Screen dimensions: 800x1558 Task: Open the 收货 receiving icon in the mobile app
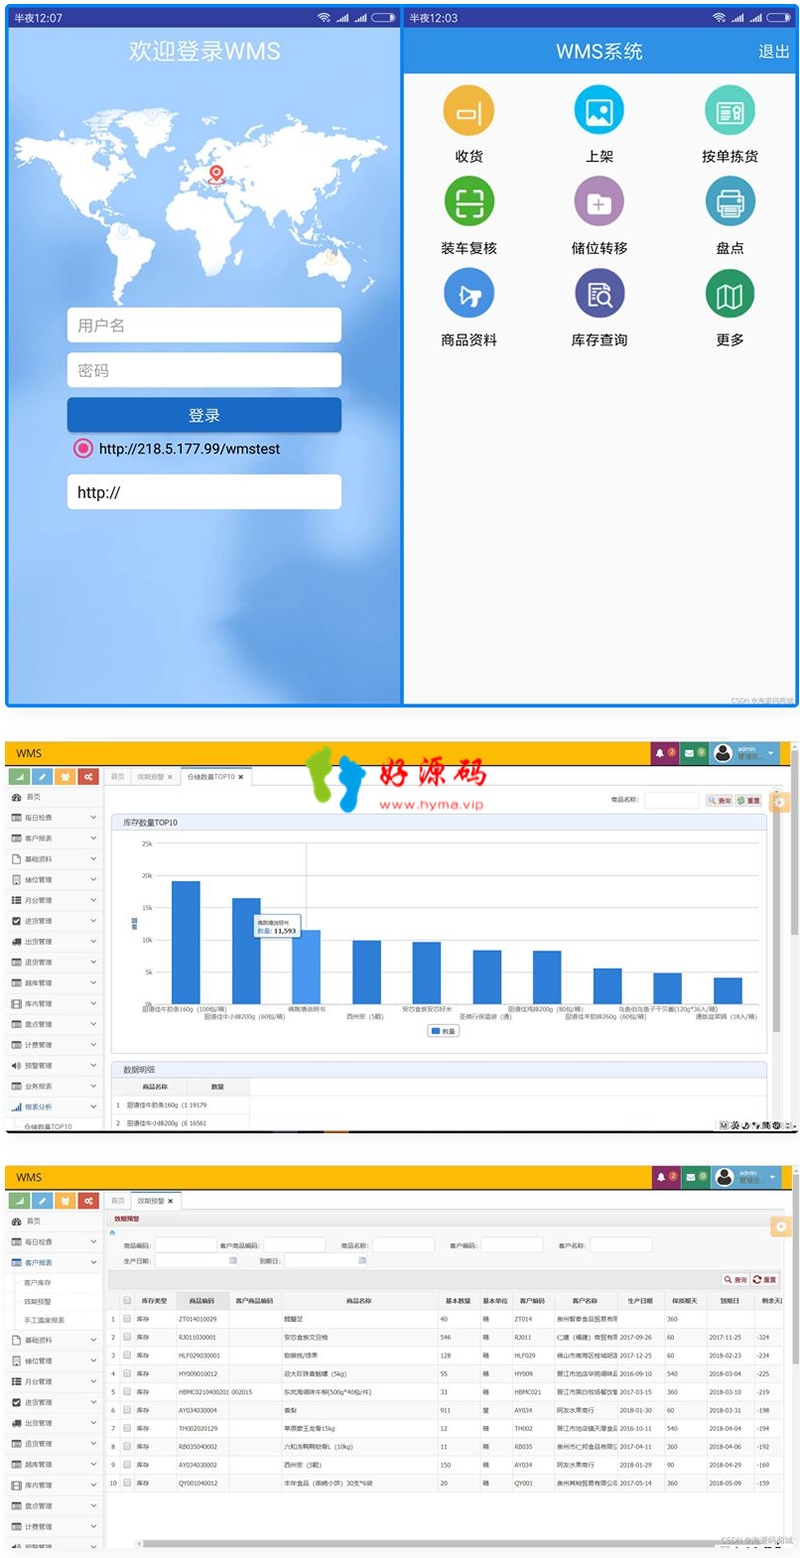[x=468, y=110]
